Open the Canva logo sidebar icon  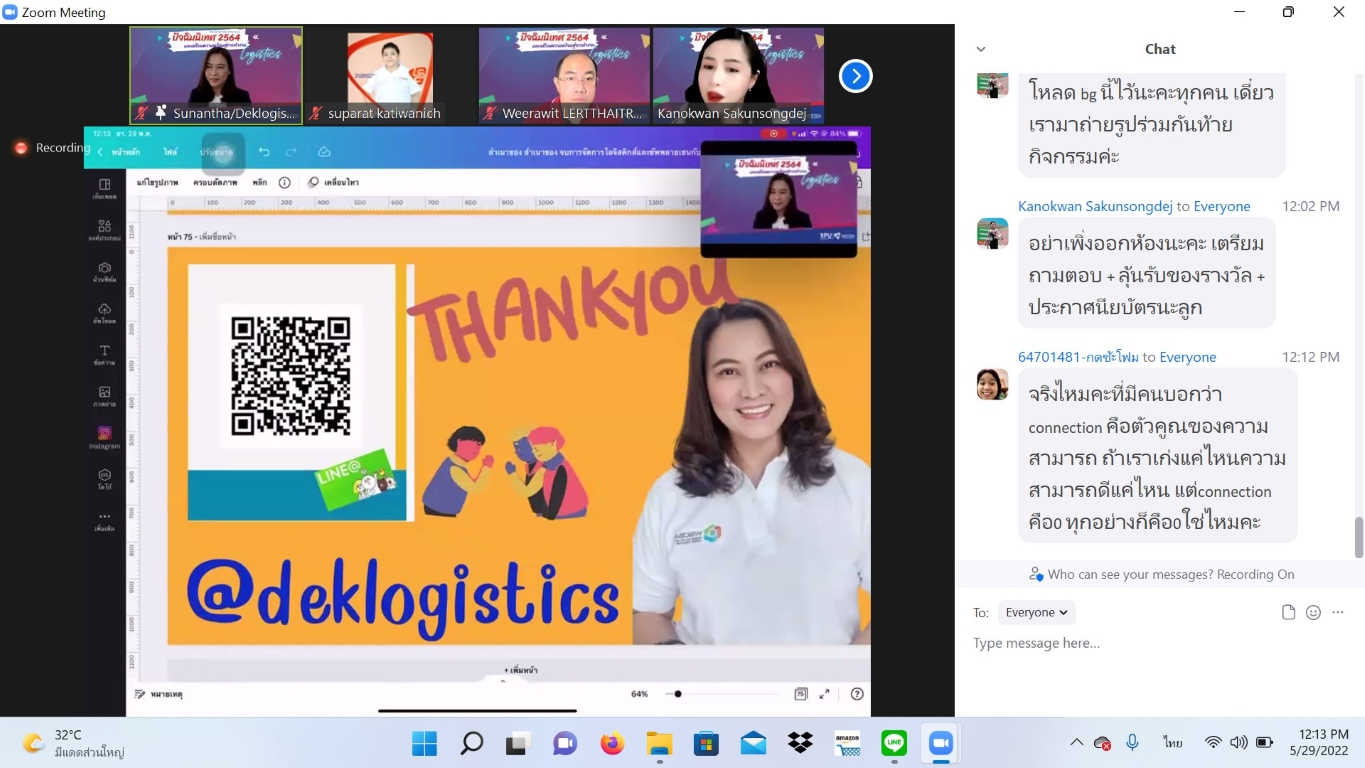(x=104, y=479)
